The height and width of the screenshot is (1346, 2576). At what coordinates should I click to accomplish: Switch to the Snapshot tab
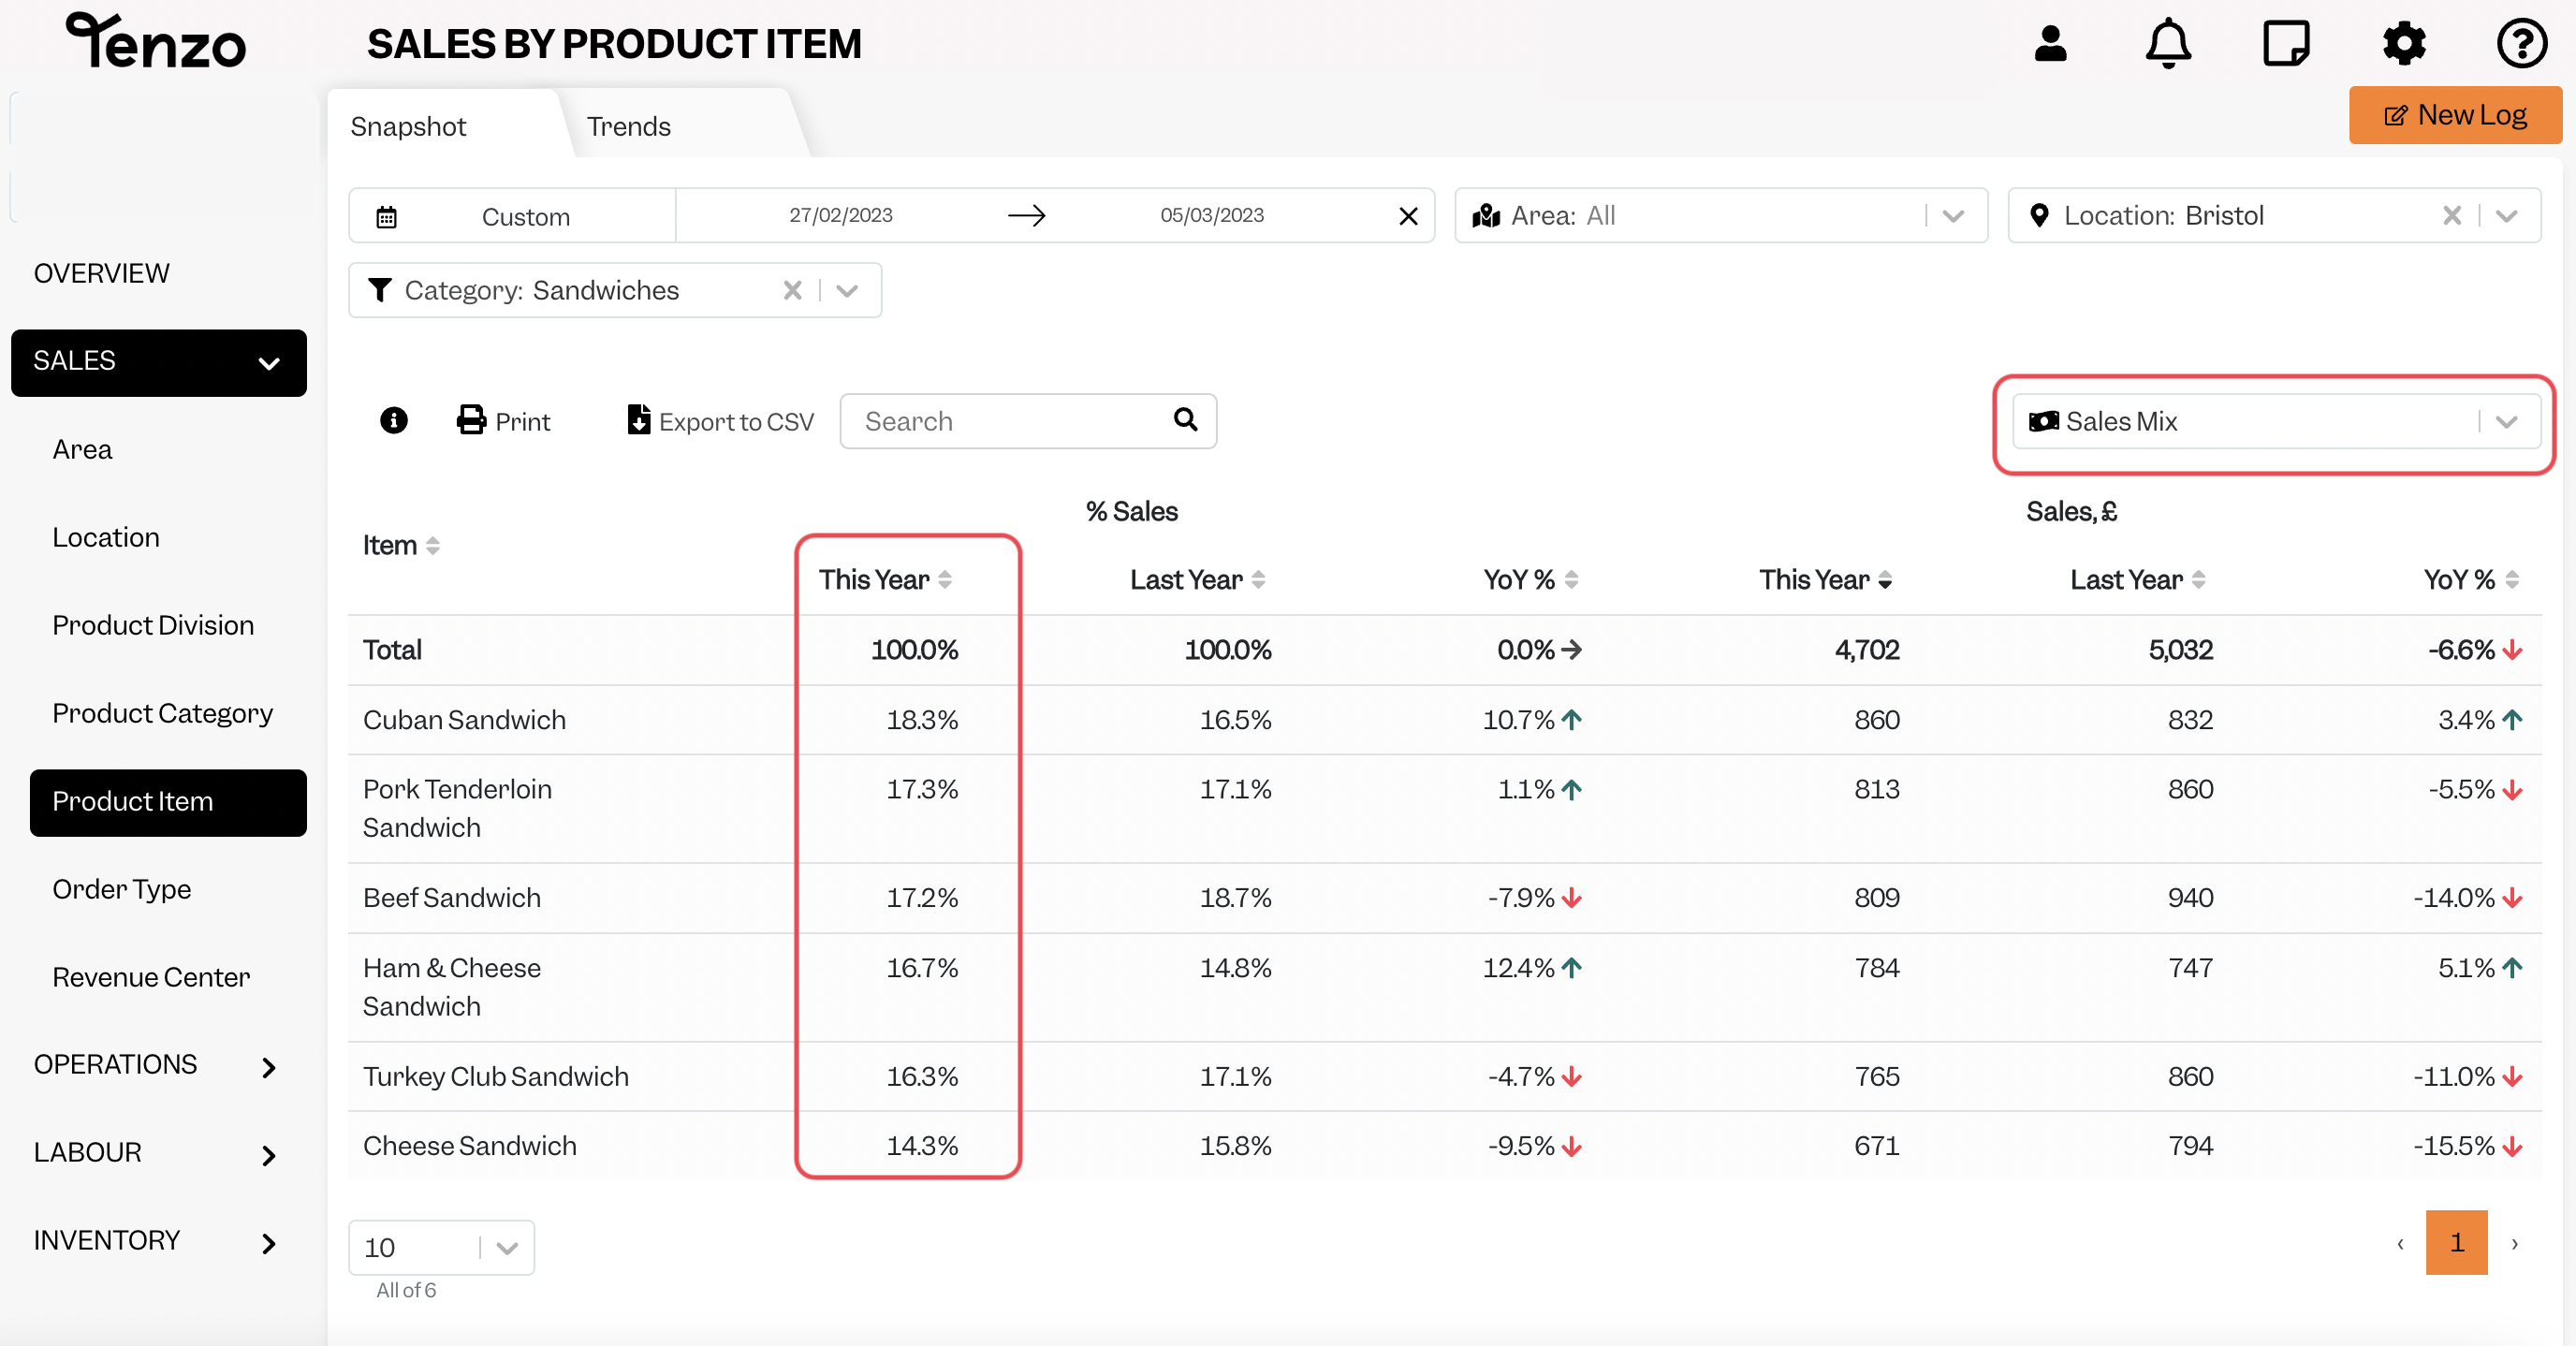[408, 127]
